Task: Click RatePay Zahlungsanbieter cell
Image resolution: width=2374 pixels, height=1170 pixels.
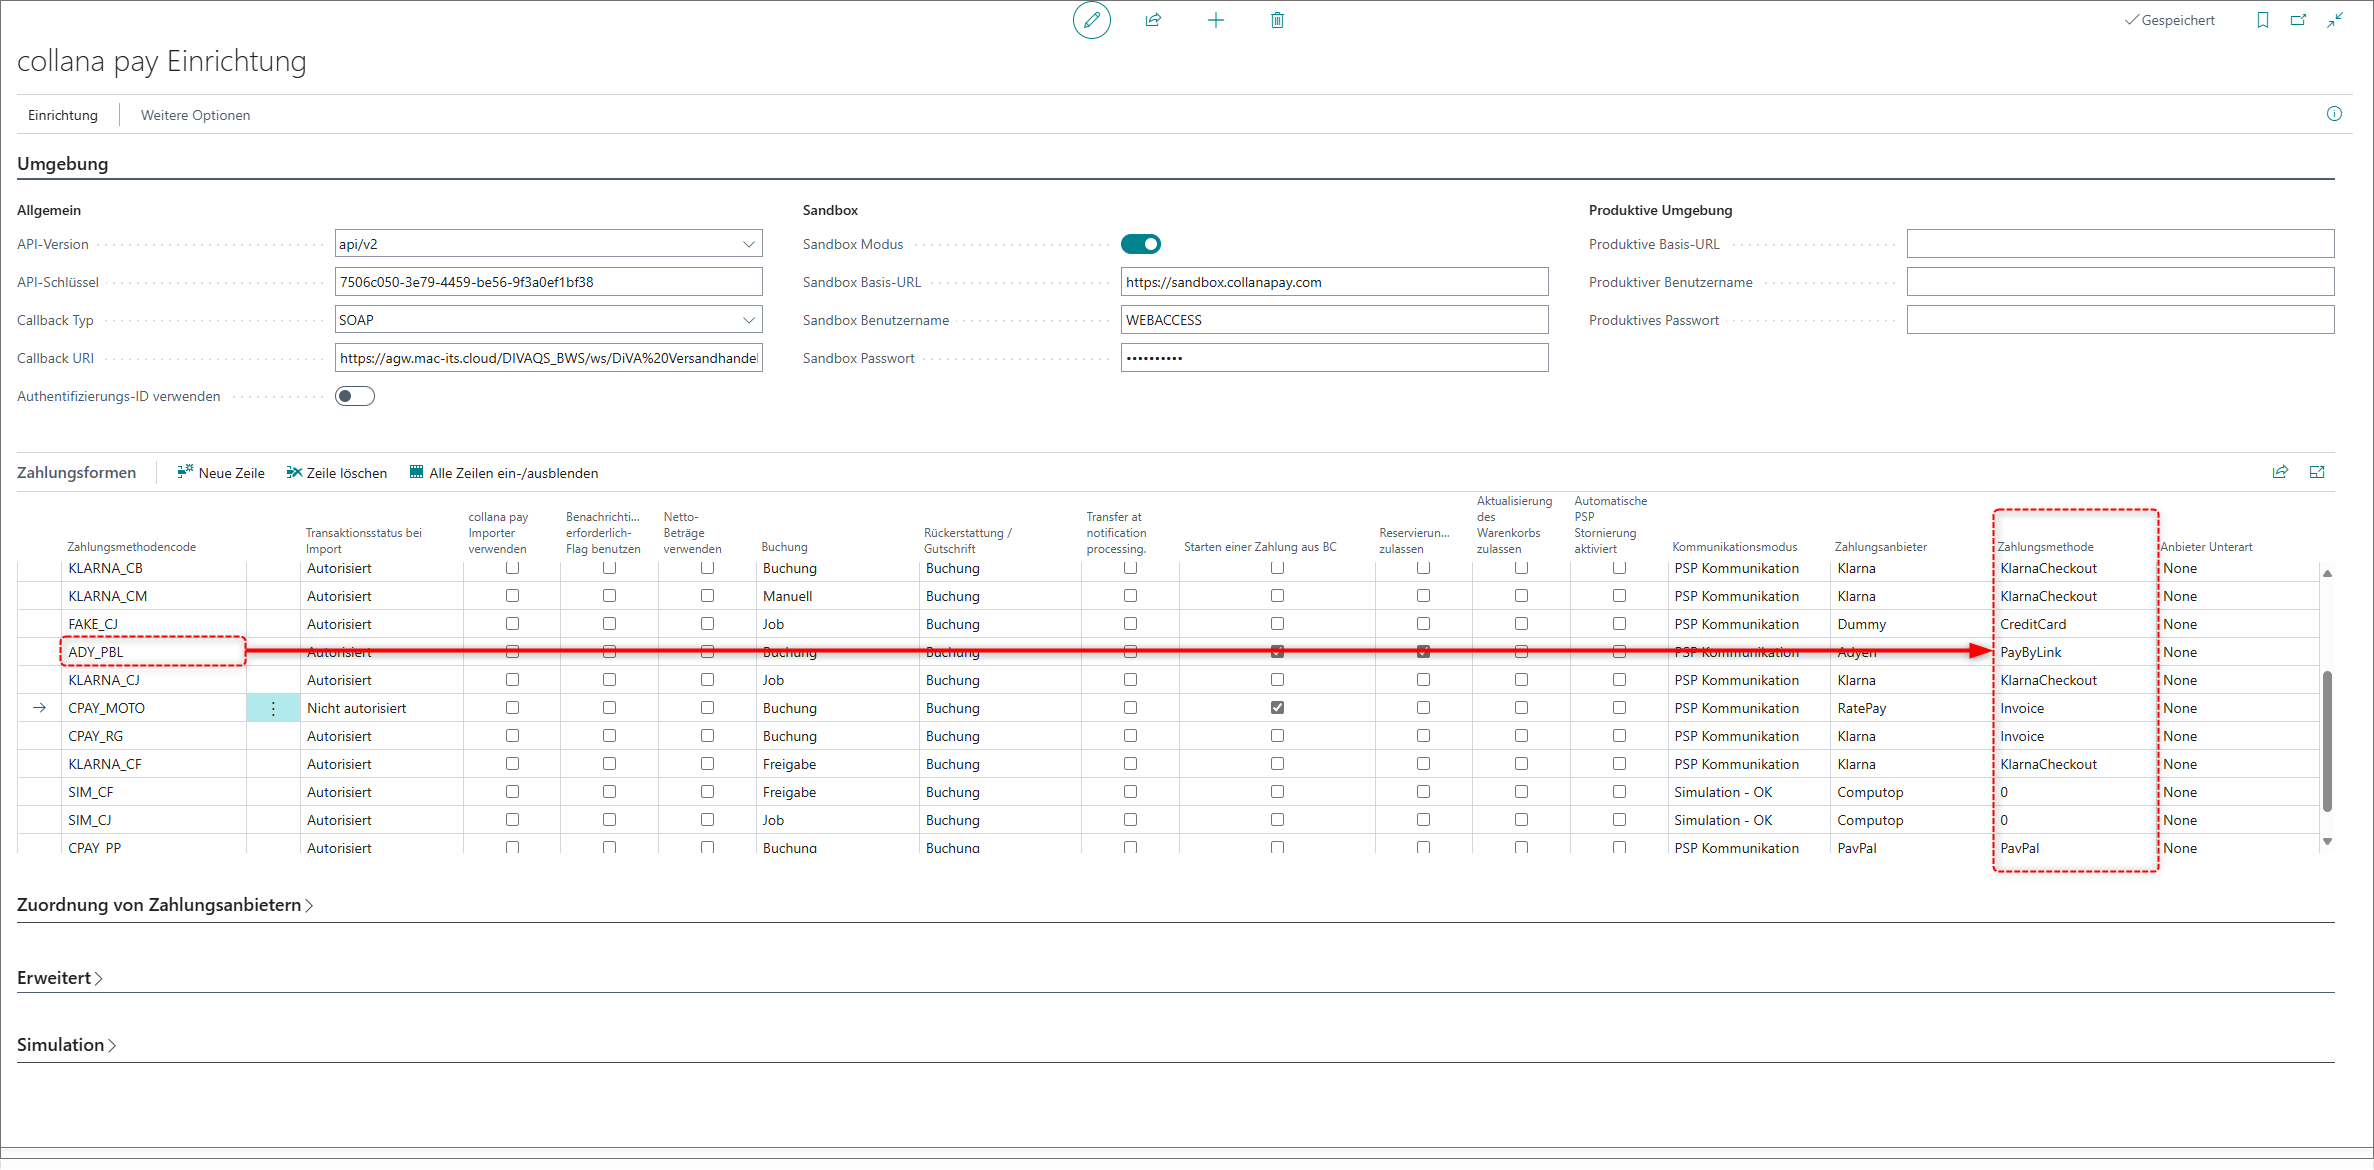Action: [x=1911, y=708]
